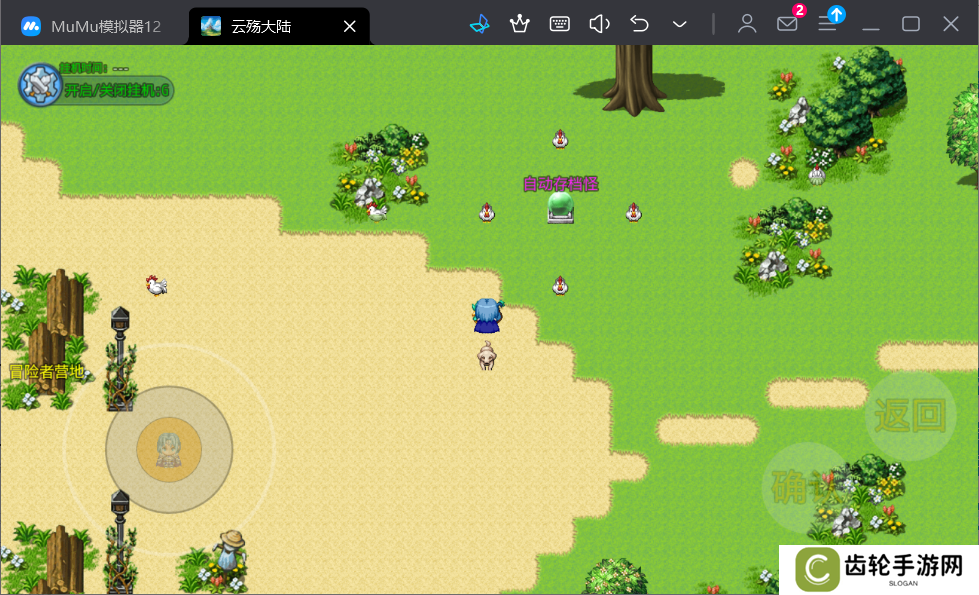The width and height of the screenshot is (979, 595).
Task: Click the chicken right of the save crystal
Action: [x=634, y=212]
